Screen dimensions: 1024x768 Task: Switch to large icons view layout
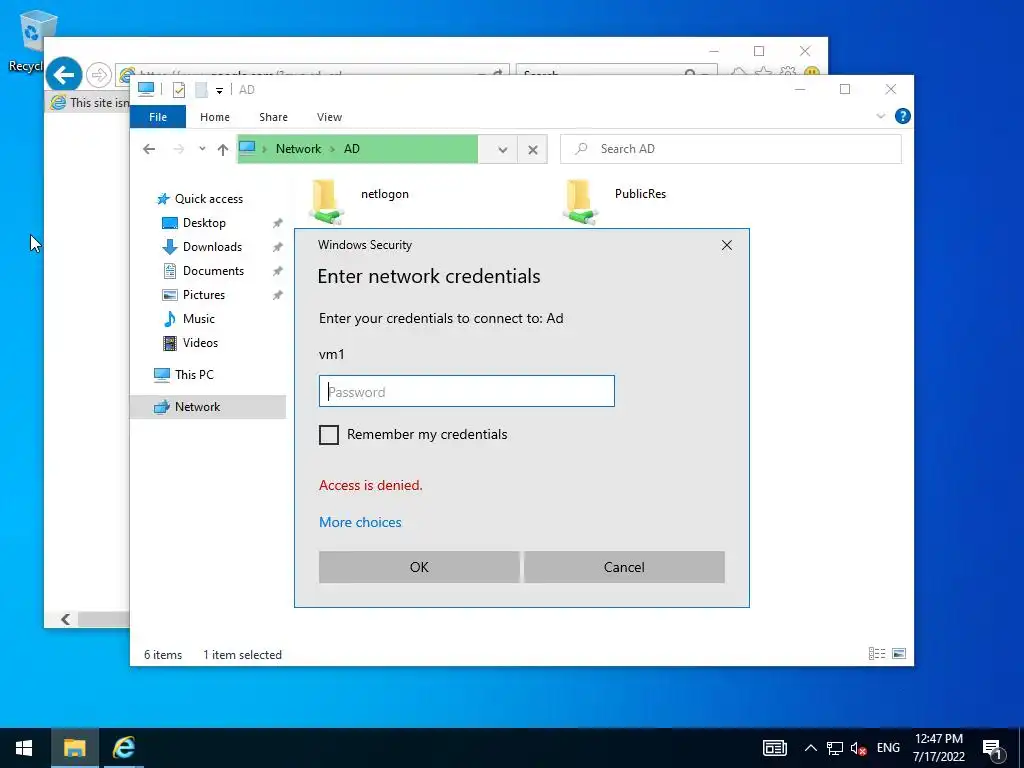(x=899, y=654)
